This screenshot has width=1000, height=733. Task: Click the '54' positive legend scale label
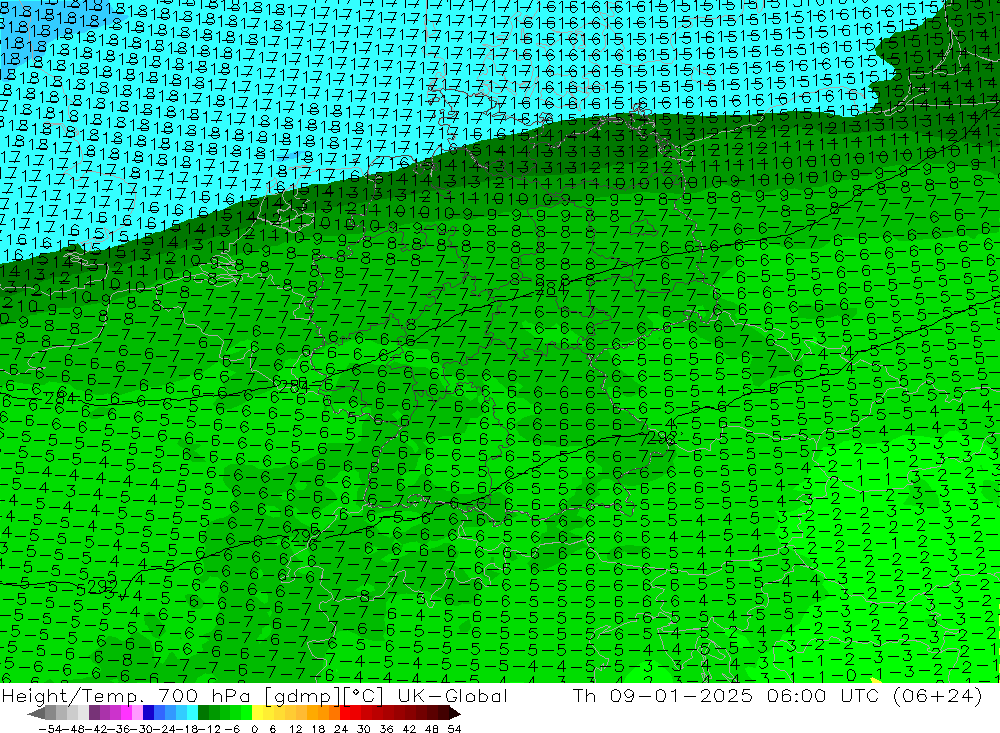point(454,729)
